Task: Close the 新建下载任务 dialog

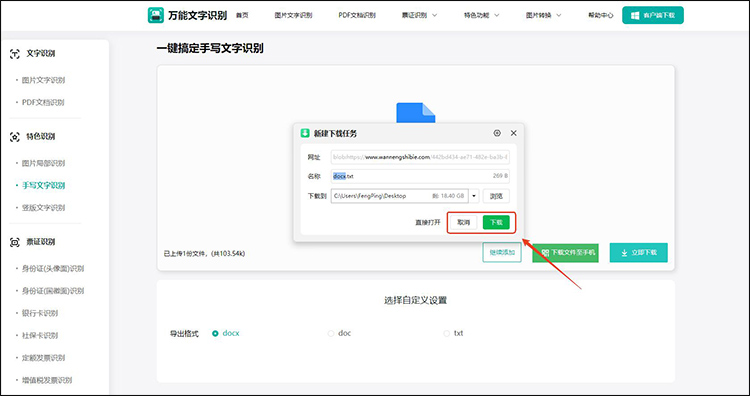Action: pyautogui.click(x=513, y=133)
